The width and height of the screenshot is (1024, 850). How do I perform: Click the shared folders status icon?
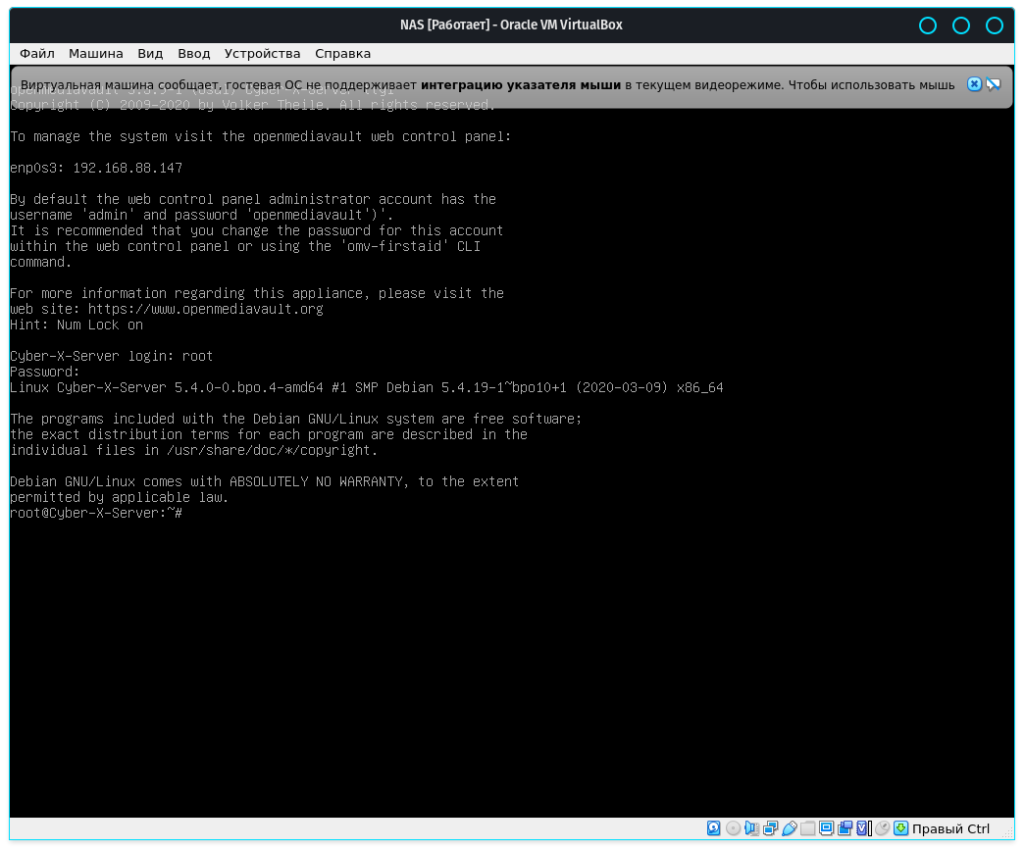pyautogui.click(x=808, y=828)
